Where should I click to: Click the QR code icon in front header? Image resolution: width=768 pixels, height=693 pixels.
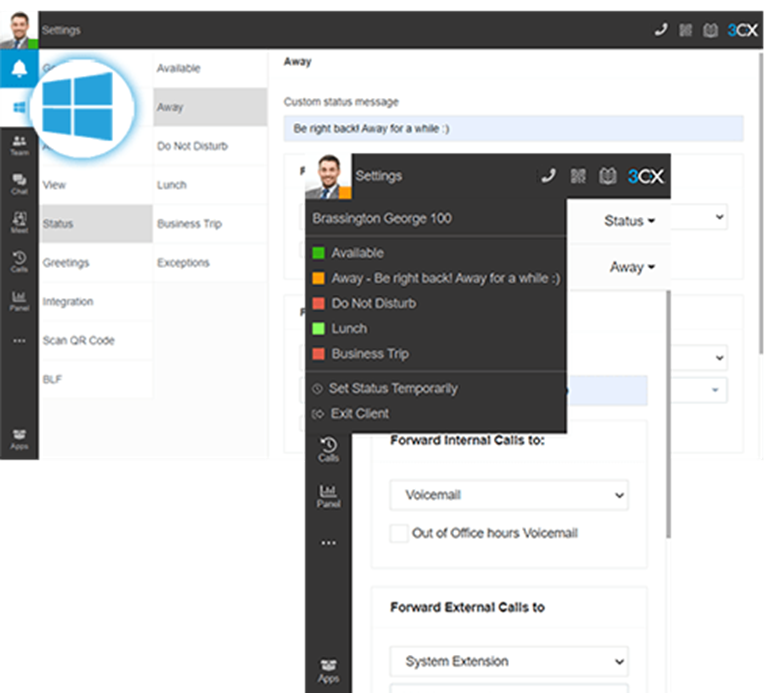pos(578,176)
